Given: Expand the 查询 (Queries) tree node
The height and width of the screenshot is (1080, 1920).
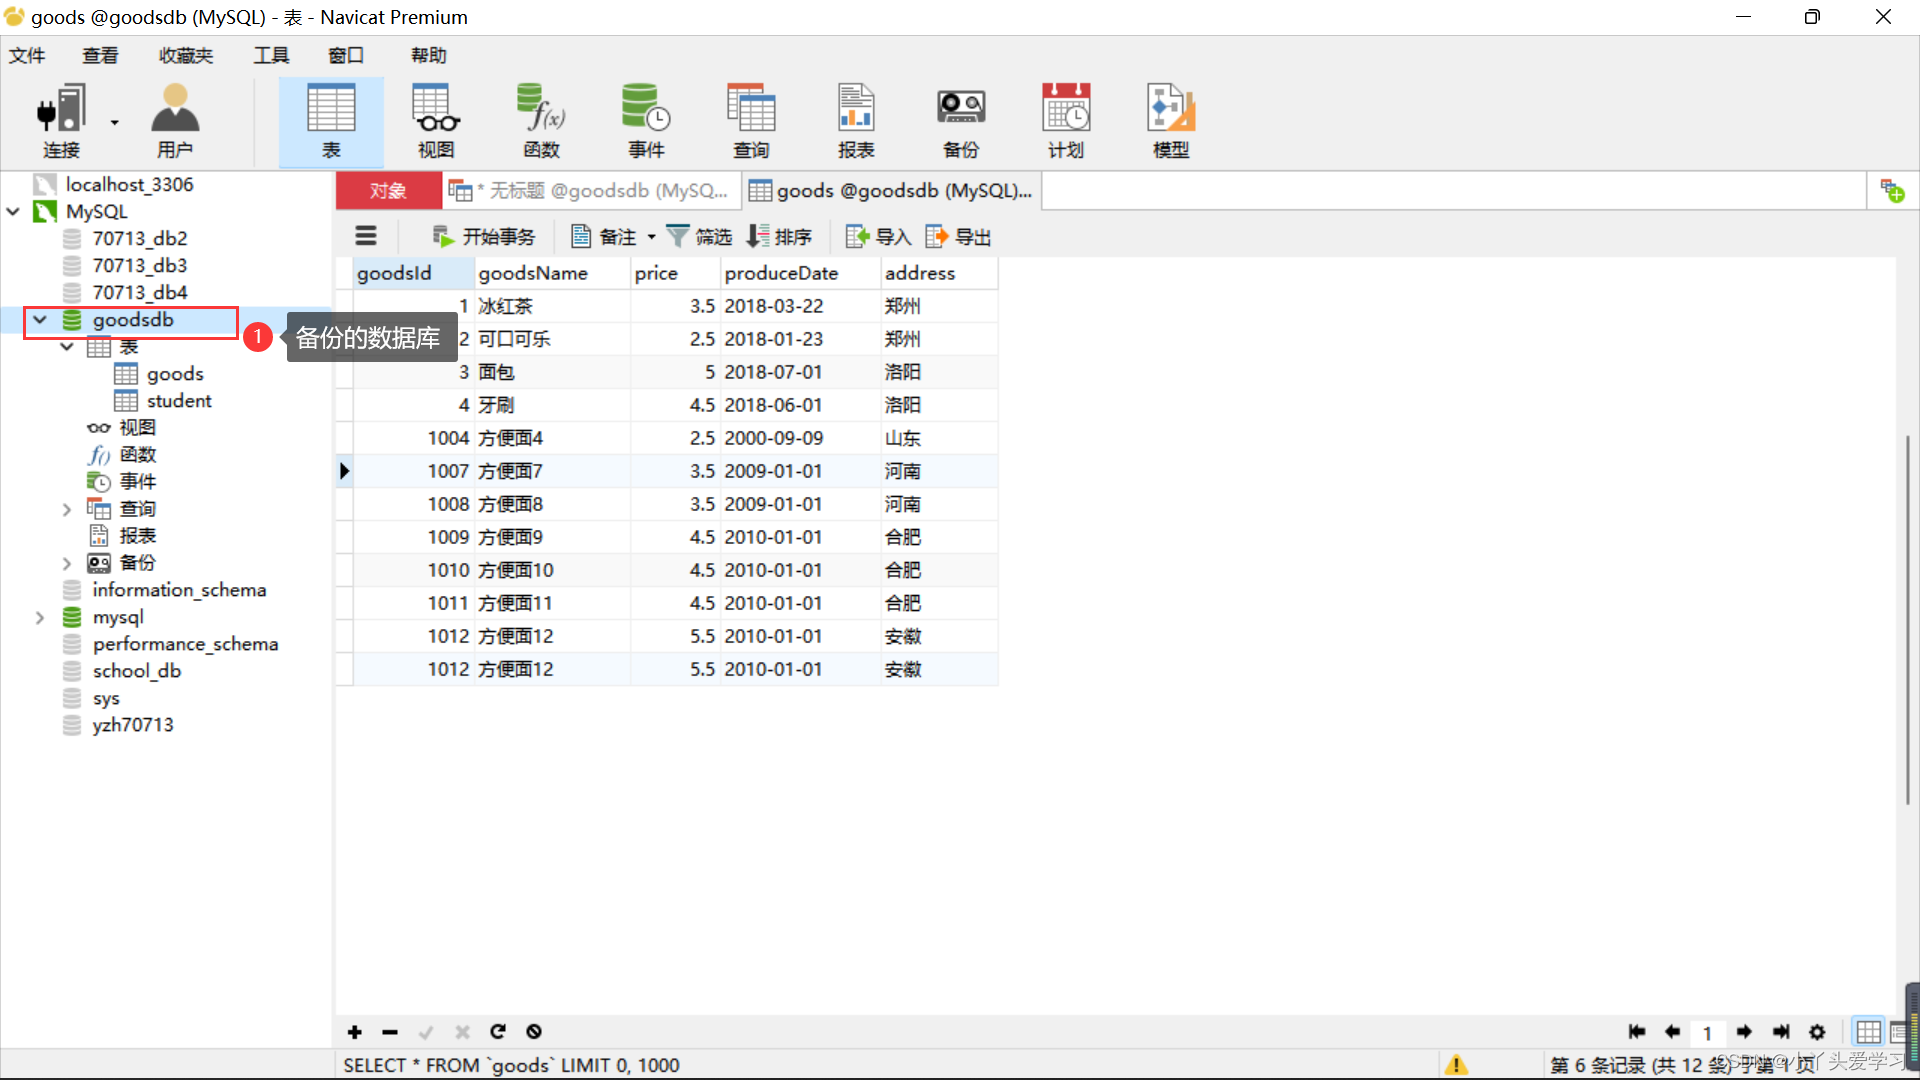Looking at the screenshot, I should click(x=69, y=508).
